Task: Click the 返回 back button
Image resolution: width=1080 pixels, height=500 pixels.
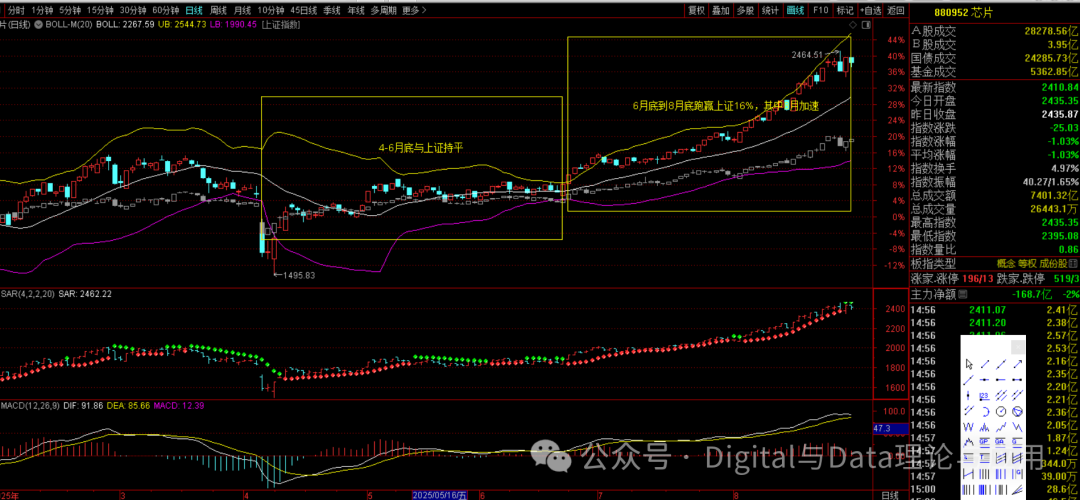Action: coord(896,10)
